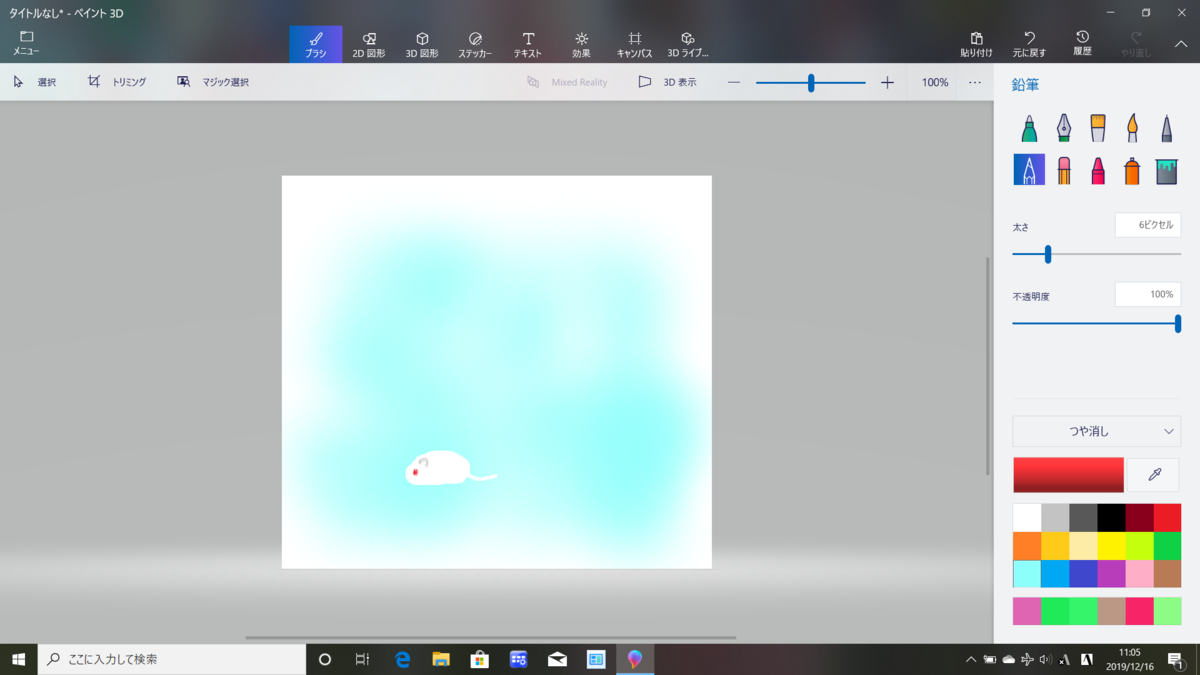Open Mail app from taskbar
This screenshot has width=1200, height=675.
pos(557,659)
